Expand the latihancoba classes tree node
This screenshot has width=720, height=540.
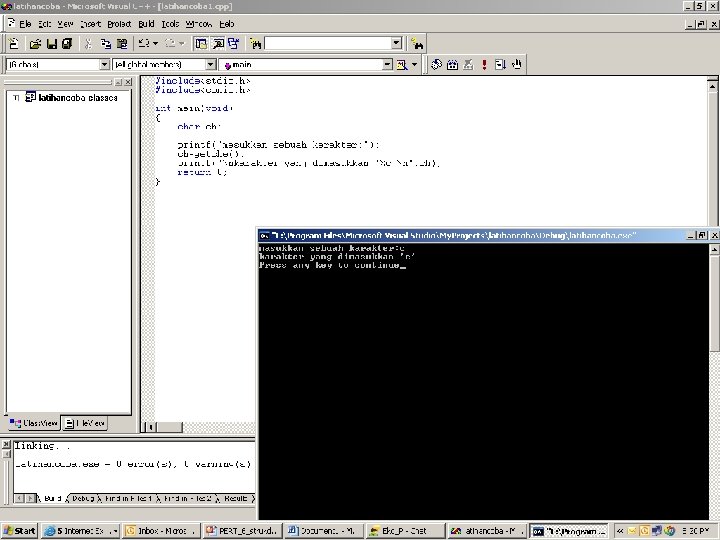[16, 98]
